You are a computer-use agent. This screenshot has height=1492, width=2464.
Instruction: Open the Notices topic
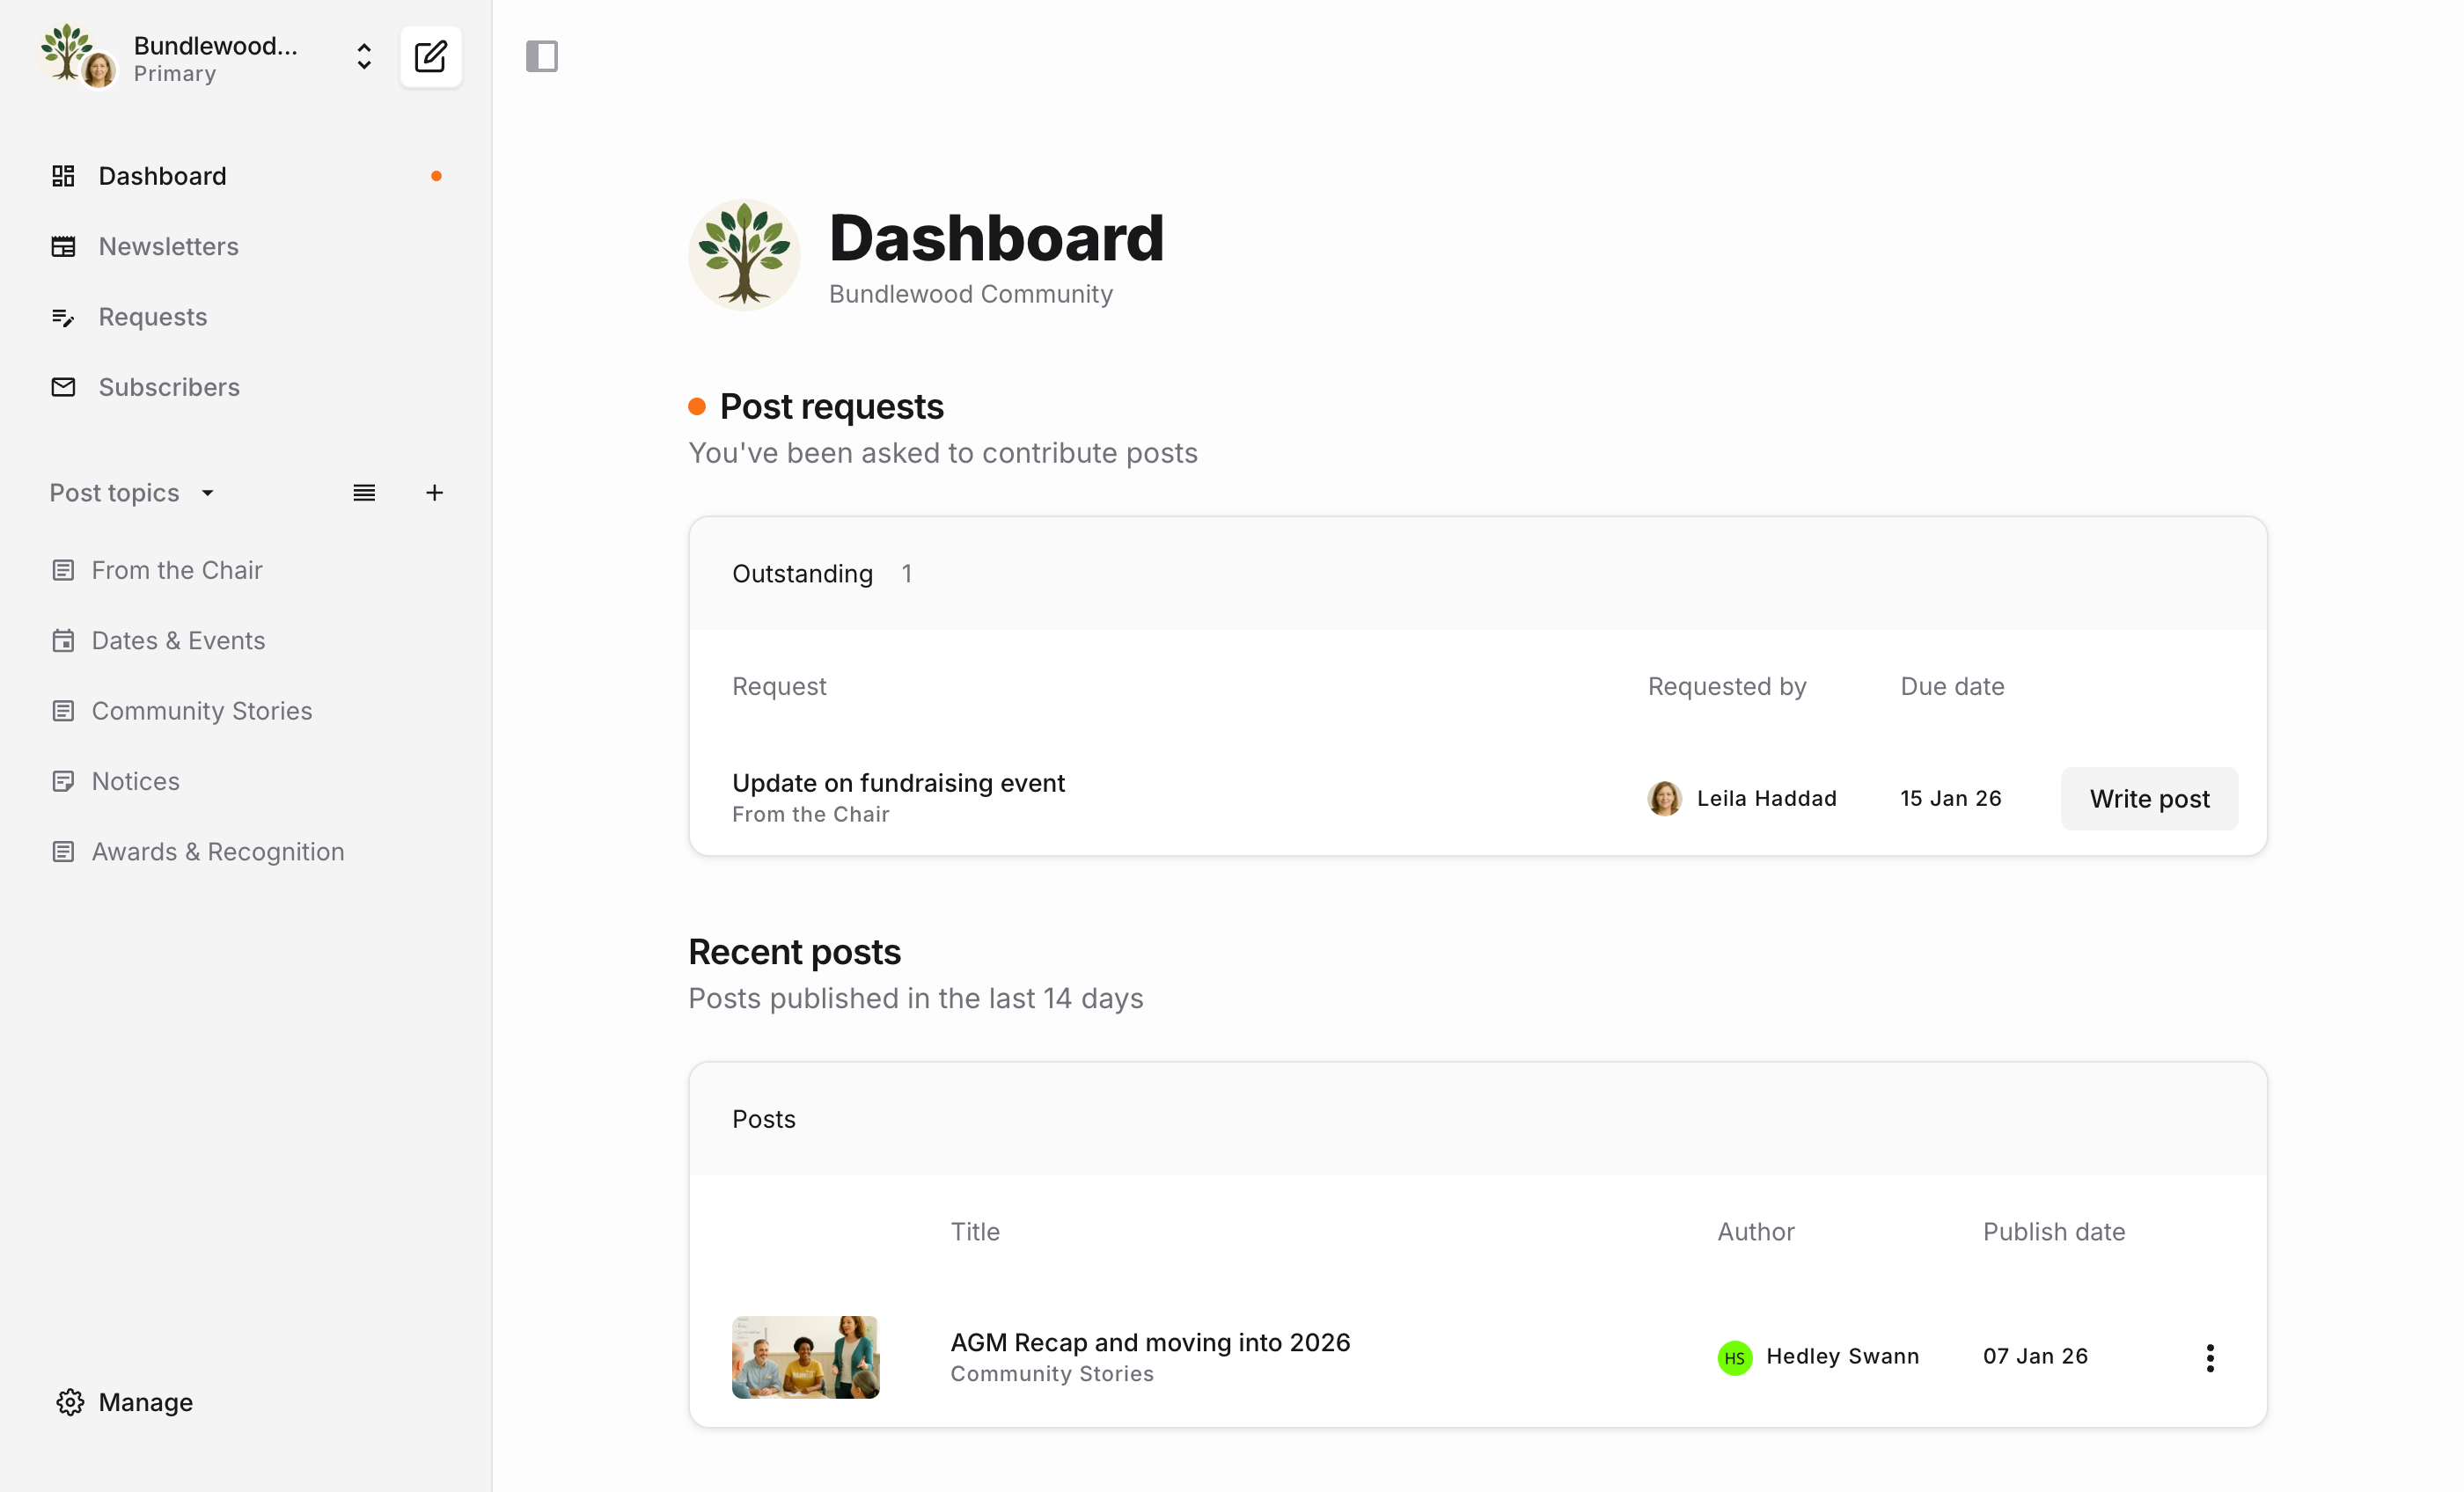(136, 781)
